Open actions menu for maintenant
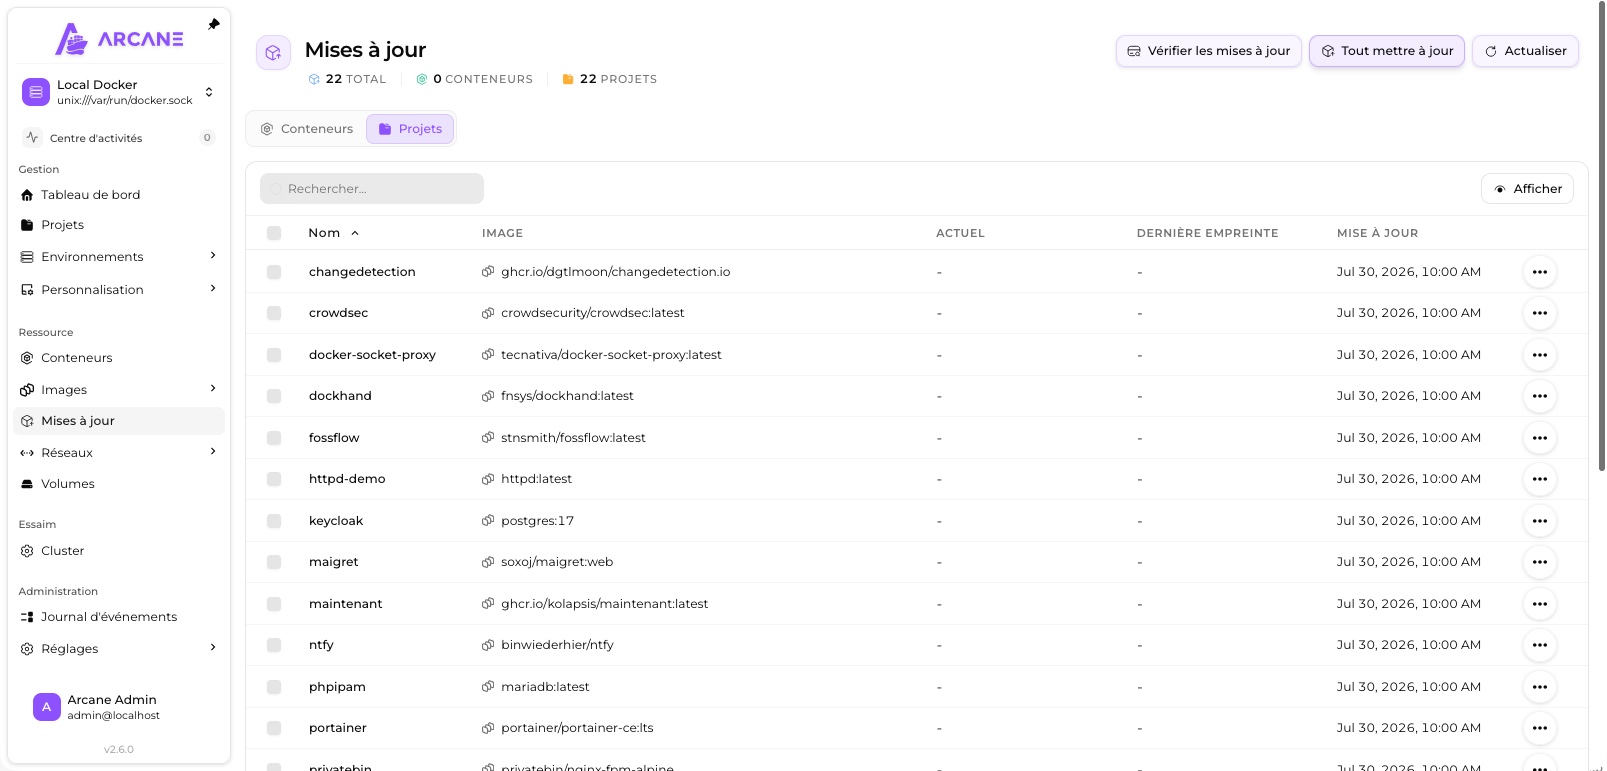 pyautogui.click(x=1540, y=604)
